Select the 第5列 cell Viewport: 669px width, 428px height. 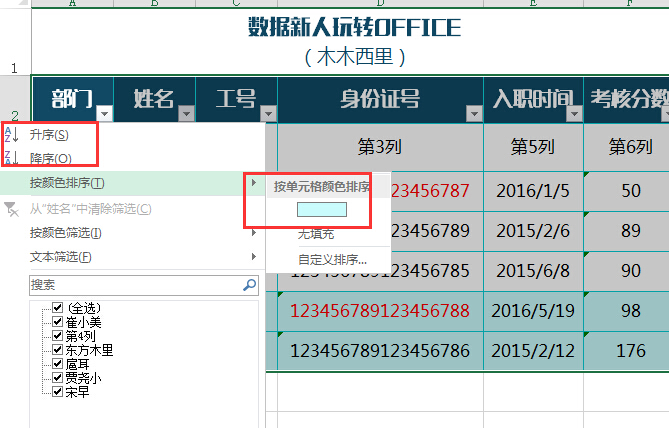click(533, 147)
